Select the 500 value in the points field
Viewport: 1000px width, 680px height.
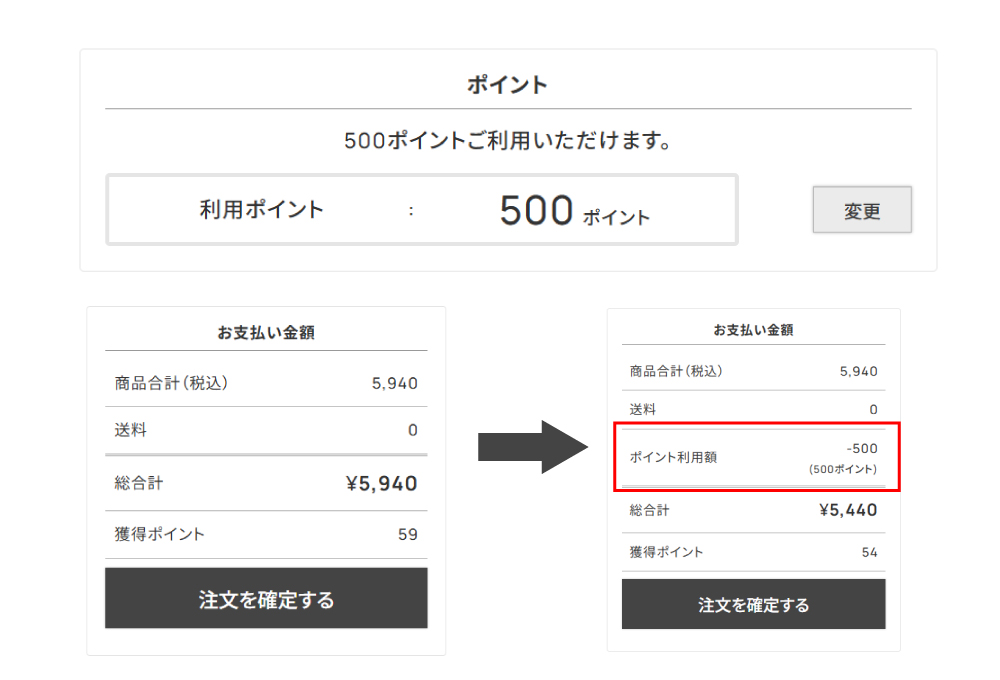pos(537,210)
